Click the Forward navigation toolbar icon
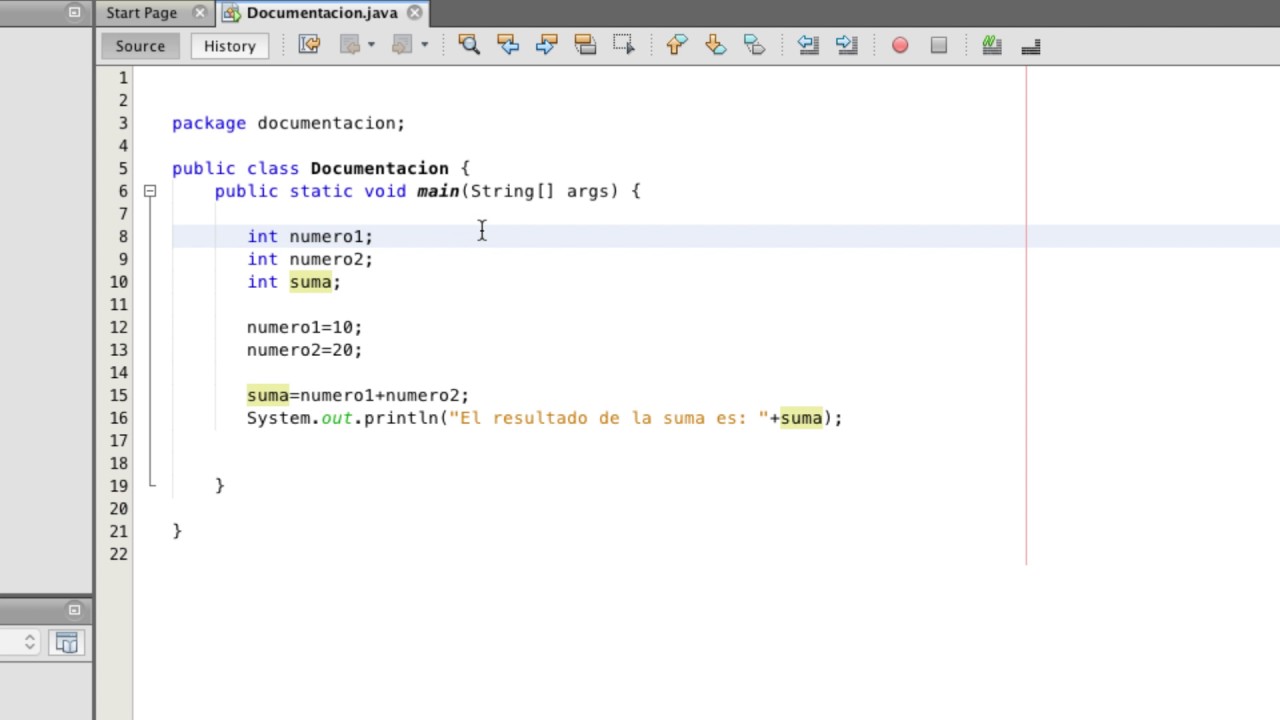Image resolution: width=1280 pixels, height=720 pixels. click(x=402, y=45)
